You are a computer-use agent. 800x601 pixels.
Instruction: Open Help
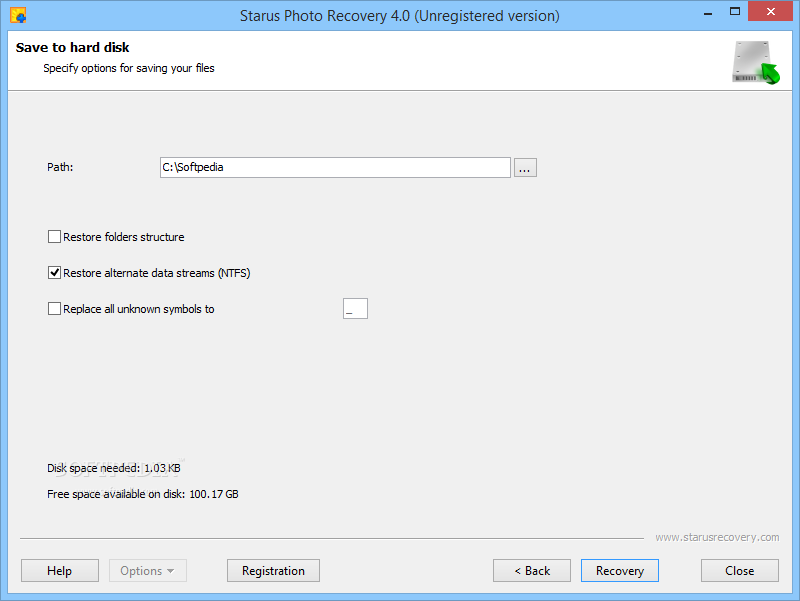tap(60, 570)
